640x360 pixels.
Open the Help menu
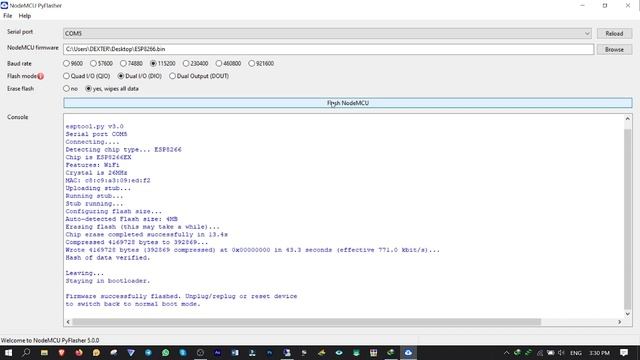pyautogui.click(x=24, y=16)
